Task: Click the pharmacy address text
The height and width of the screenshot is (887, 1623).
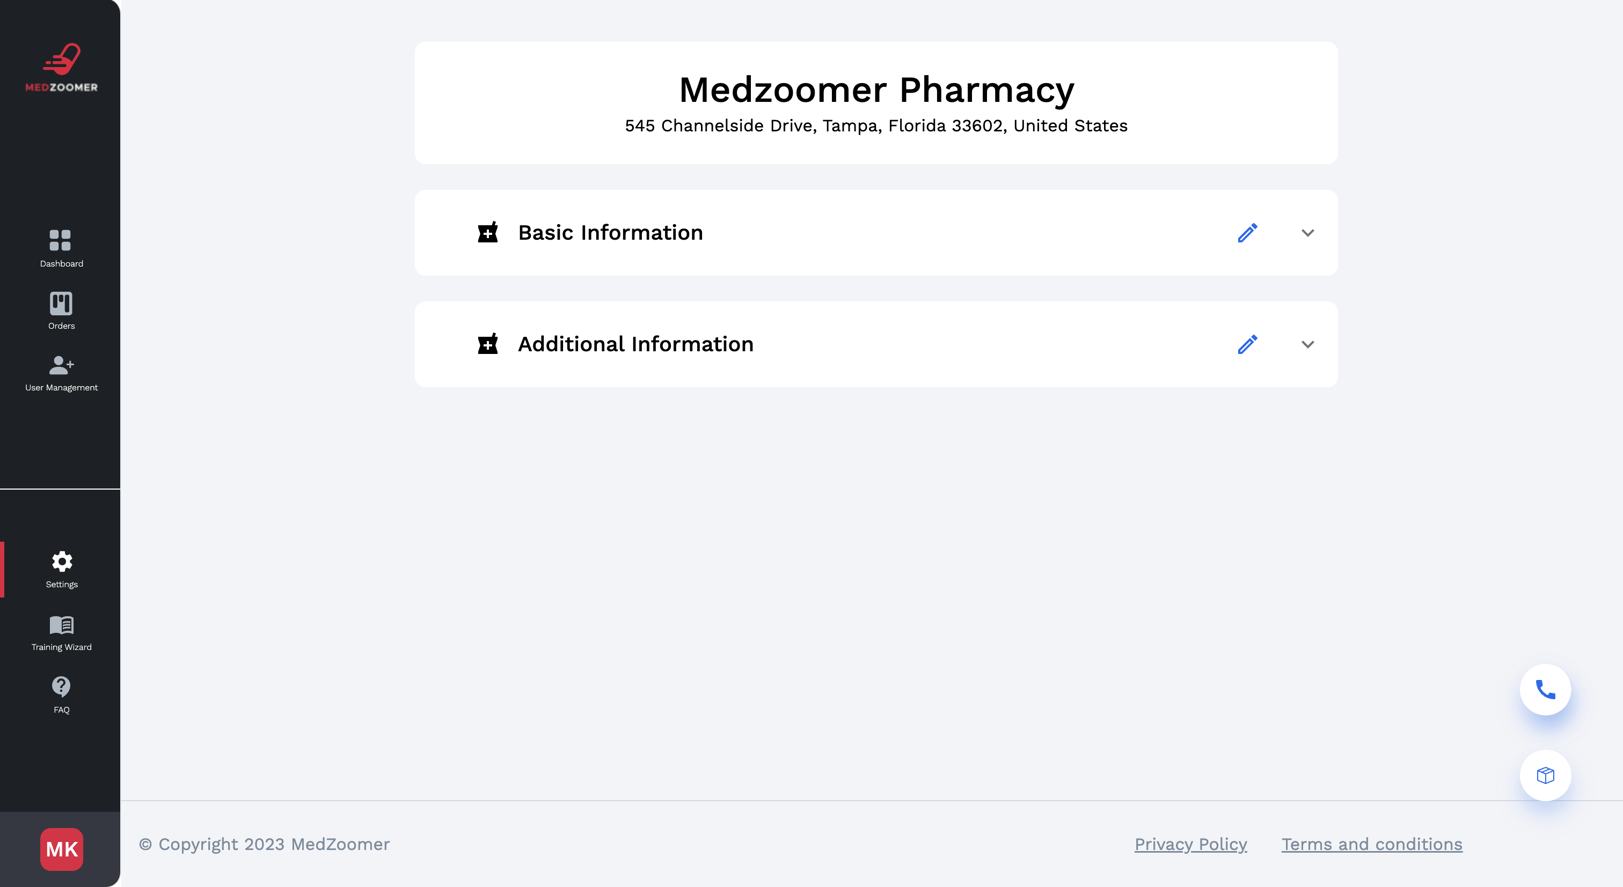Action: coord(876,126)
